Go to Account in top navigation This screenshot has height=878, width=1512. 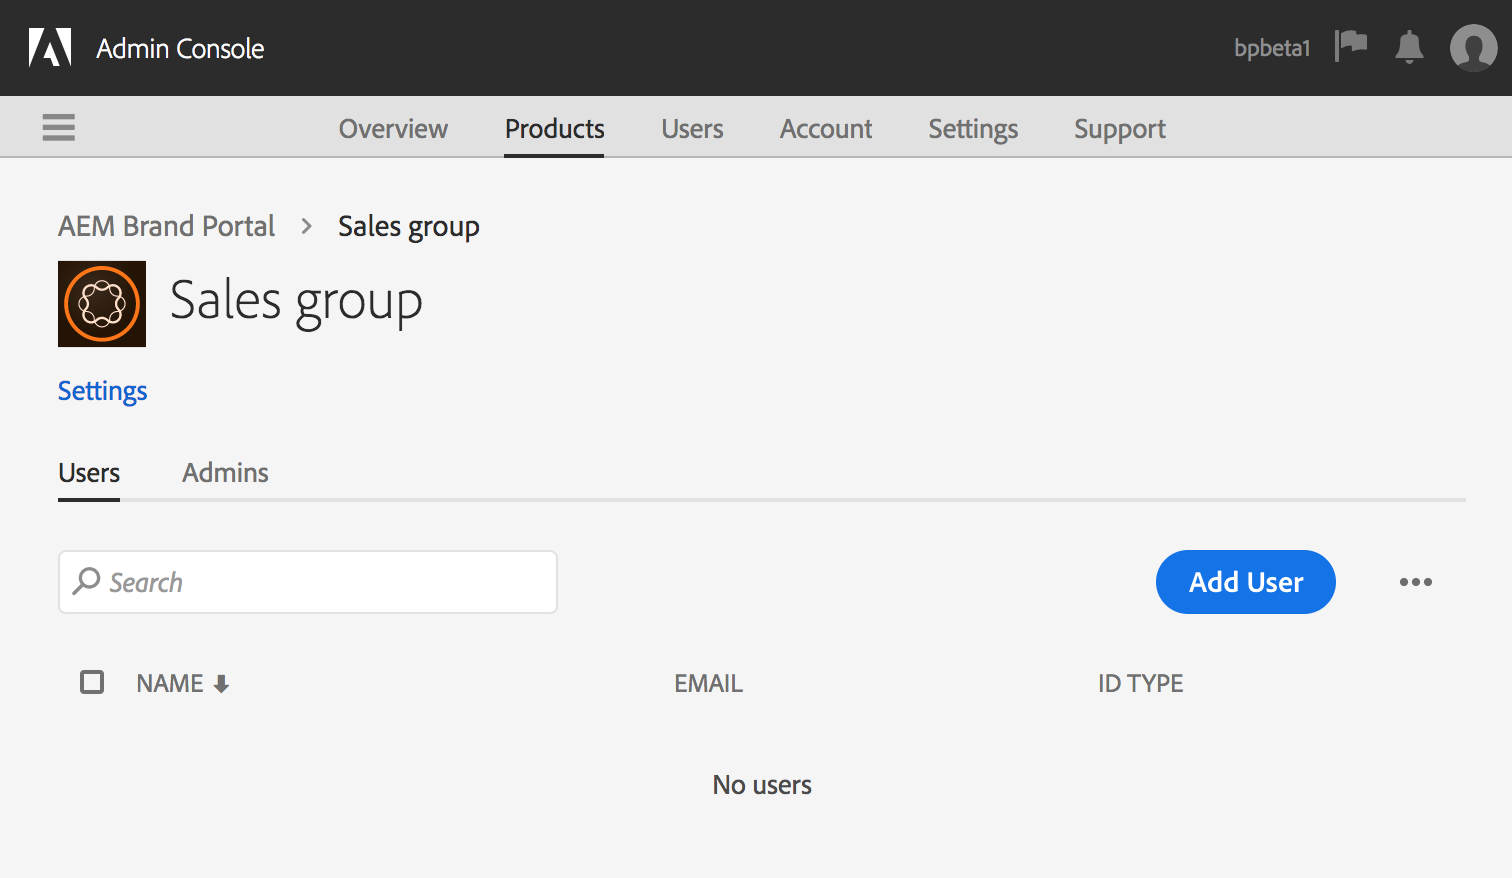[x=826, y=129]
